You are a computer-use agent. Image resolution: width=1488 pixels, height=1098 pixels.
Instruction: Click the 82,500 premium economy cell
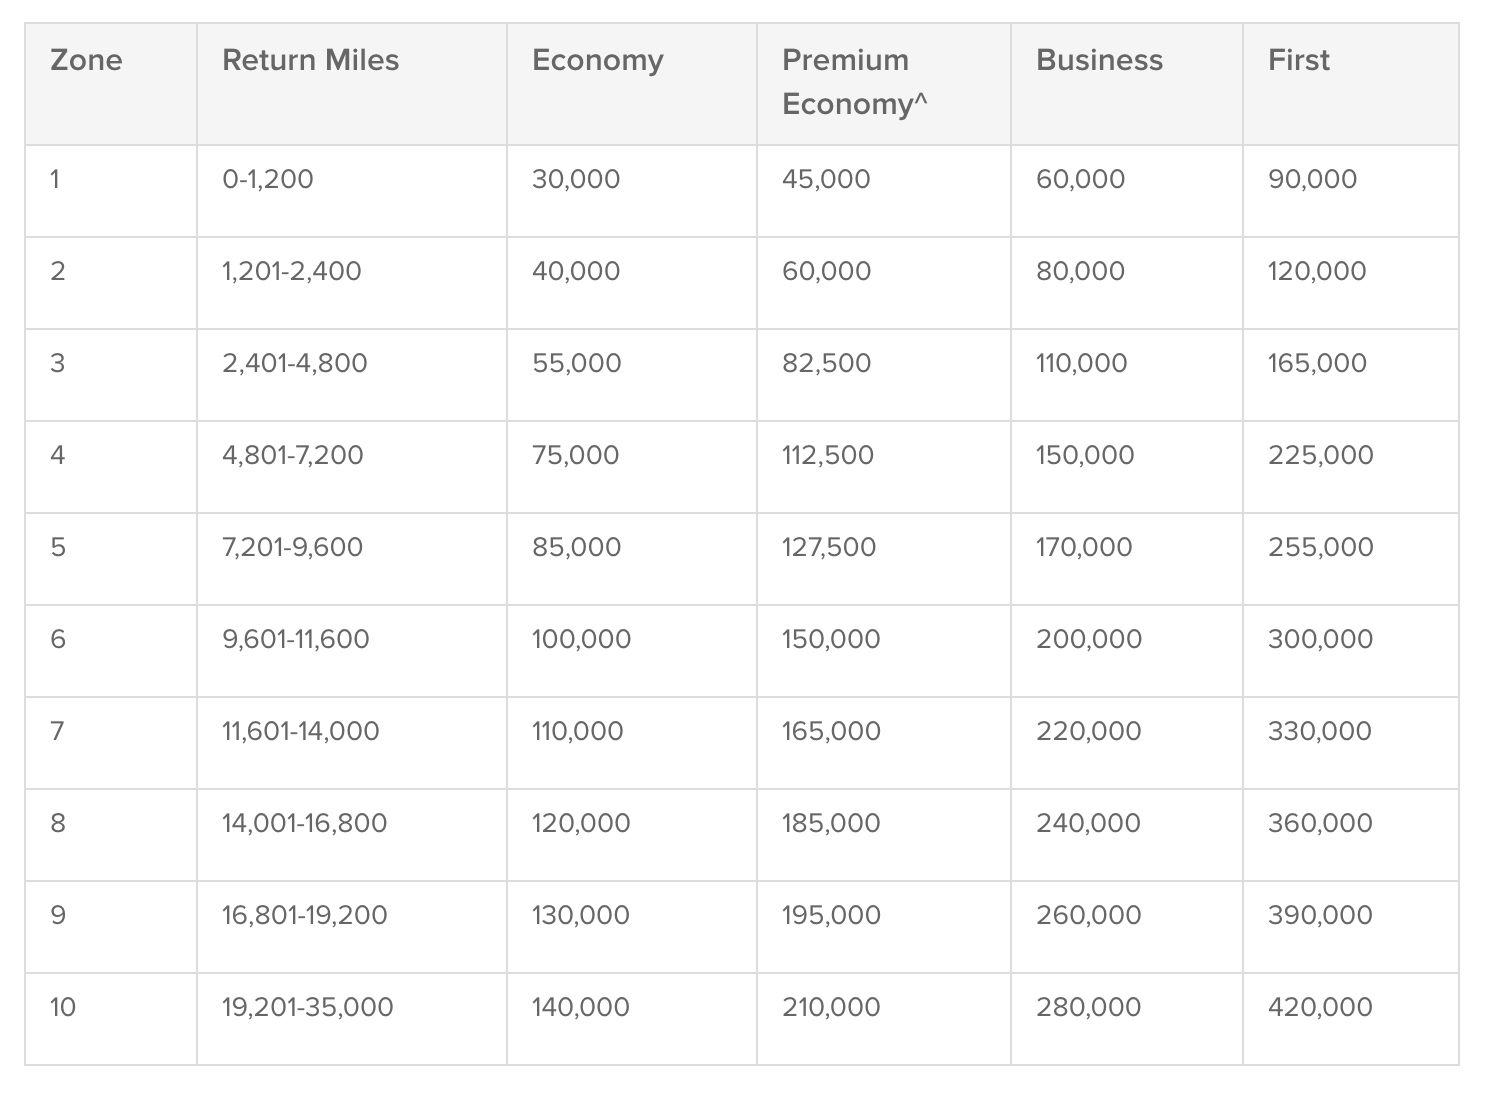click(x=826, y=363)
